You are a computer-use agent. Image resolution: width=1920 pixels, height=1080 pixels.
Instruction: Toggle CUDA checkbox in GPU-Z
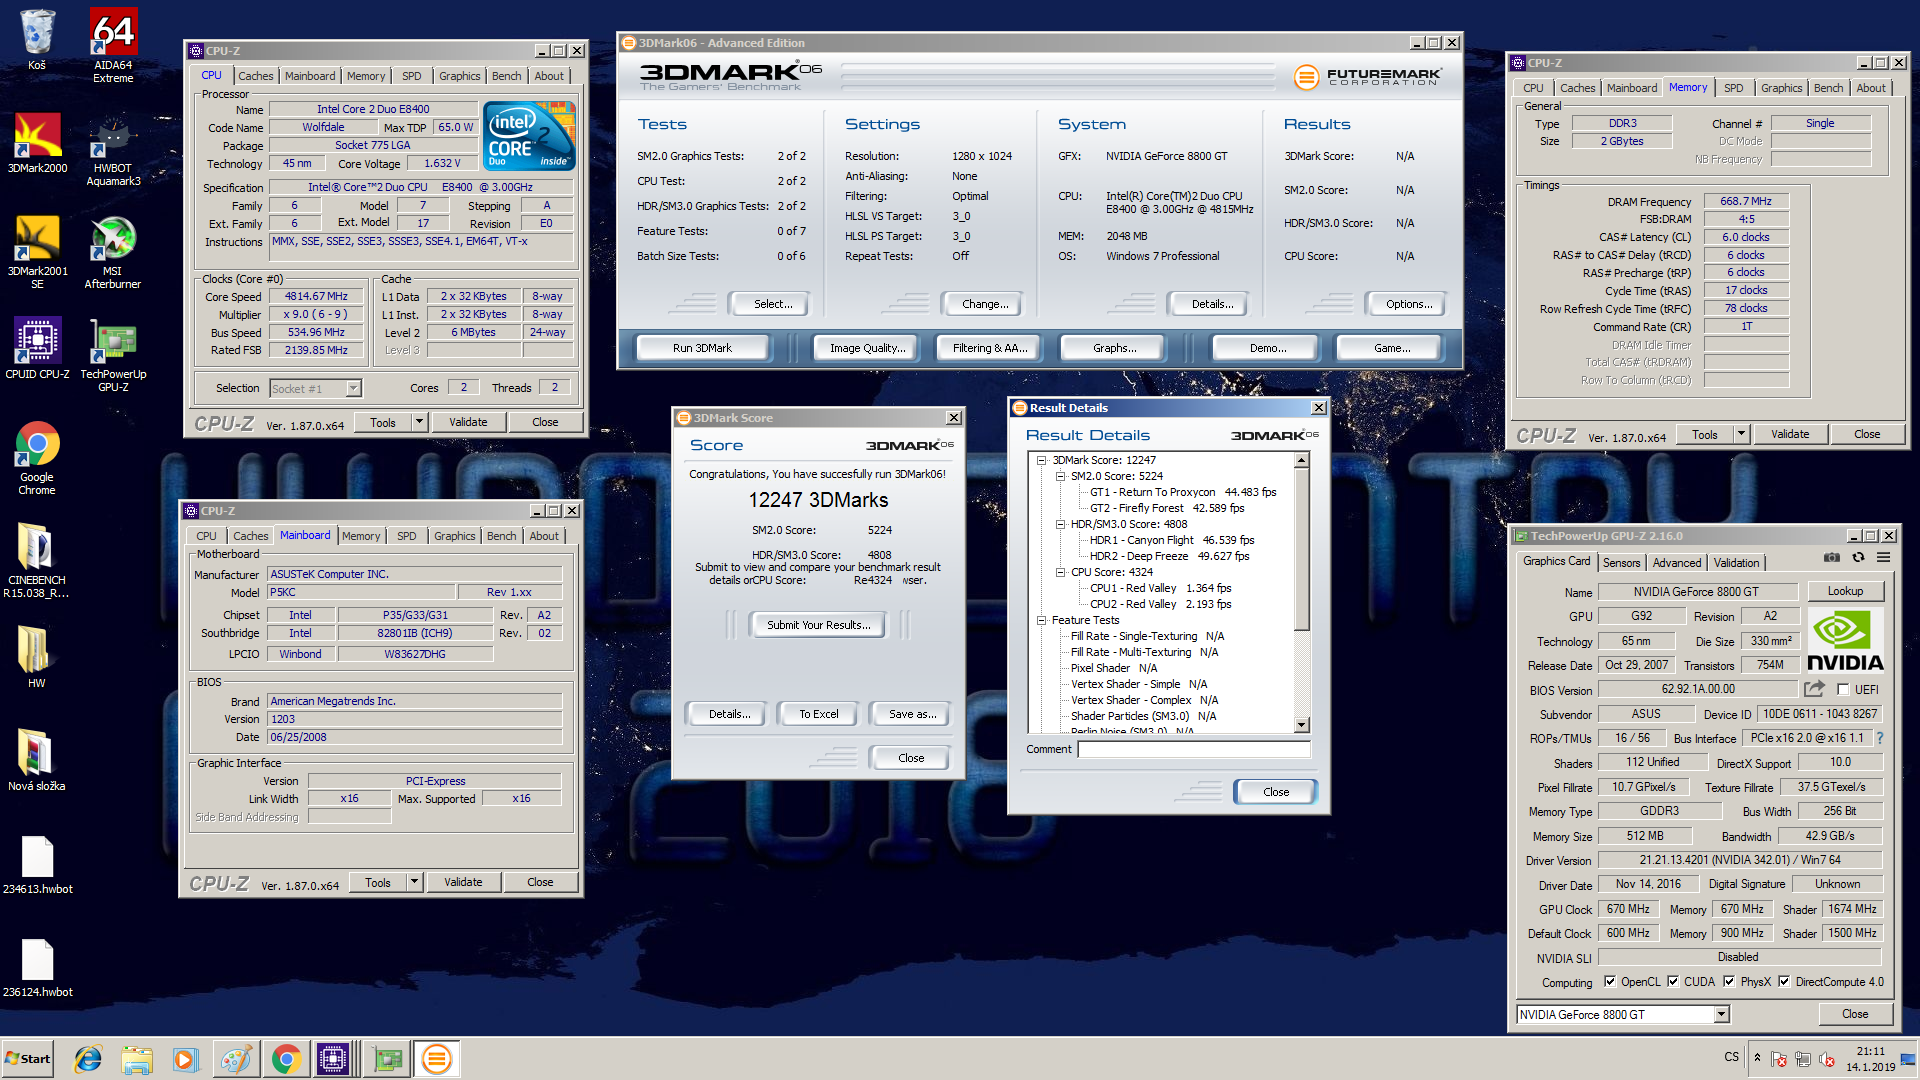click(x=1673, y=981)
